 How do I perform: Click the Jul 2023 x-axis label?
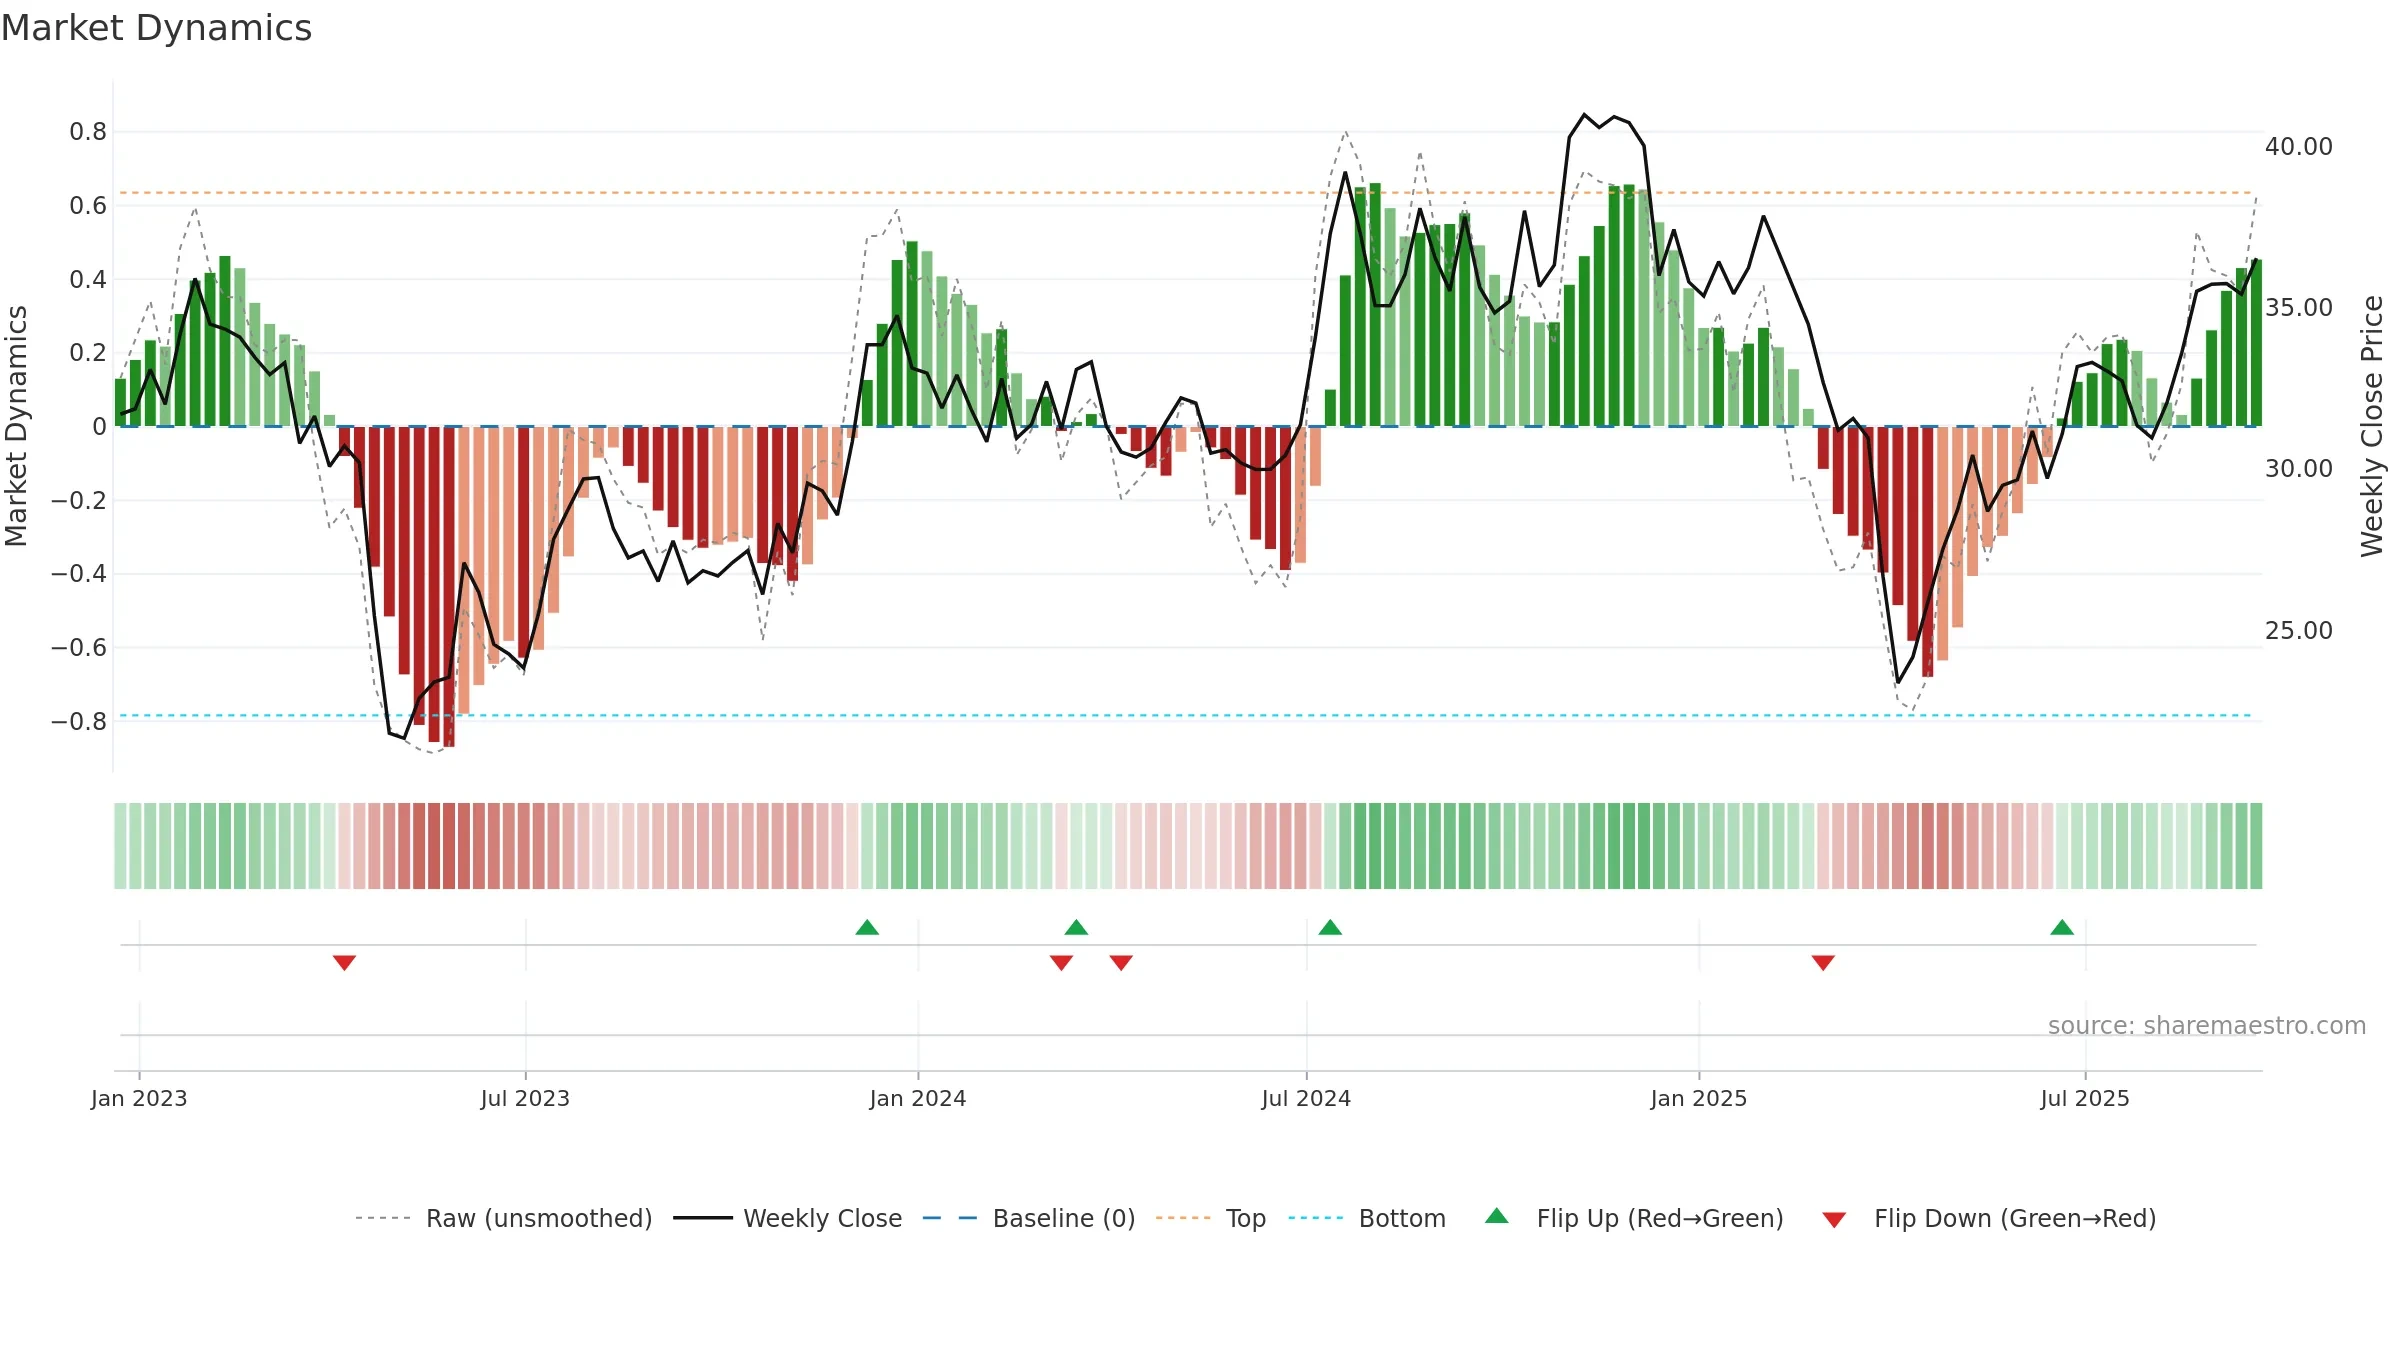[x=525, y=1098]
